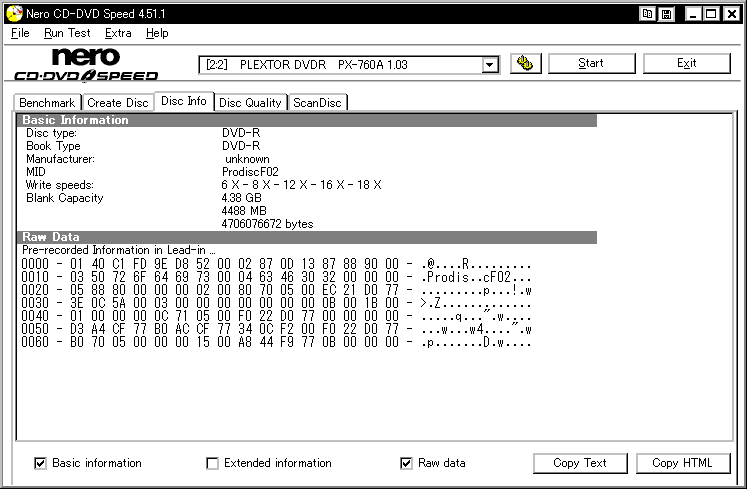Screen dimensions: 747x489
Task: Switch to the Create Disc tab
Action: click(x=118, y=102)
